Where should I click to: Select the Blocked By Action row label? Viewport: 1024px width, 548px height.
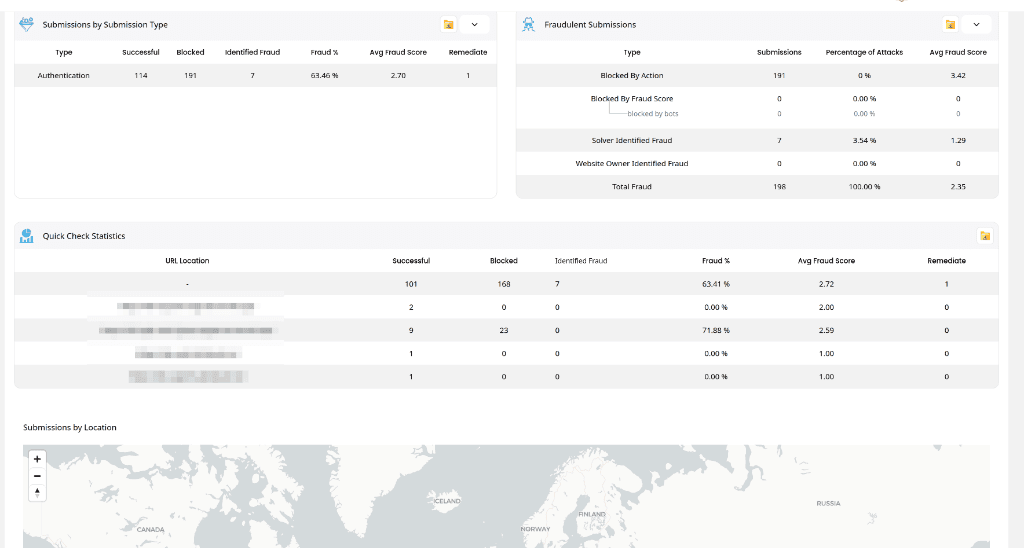[x=632, y=76]
